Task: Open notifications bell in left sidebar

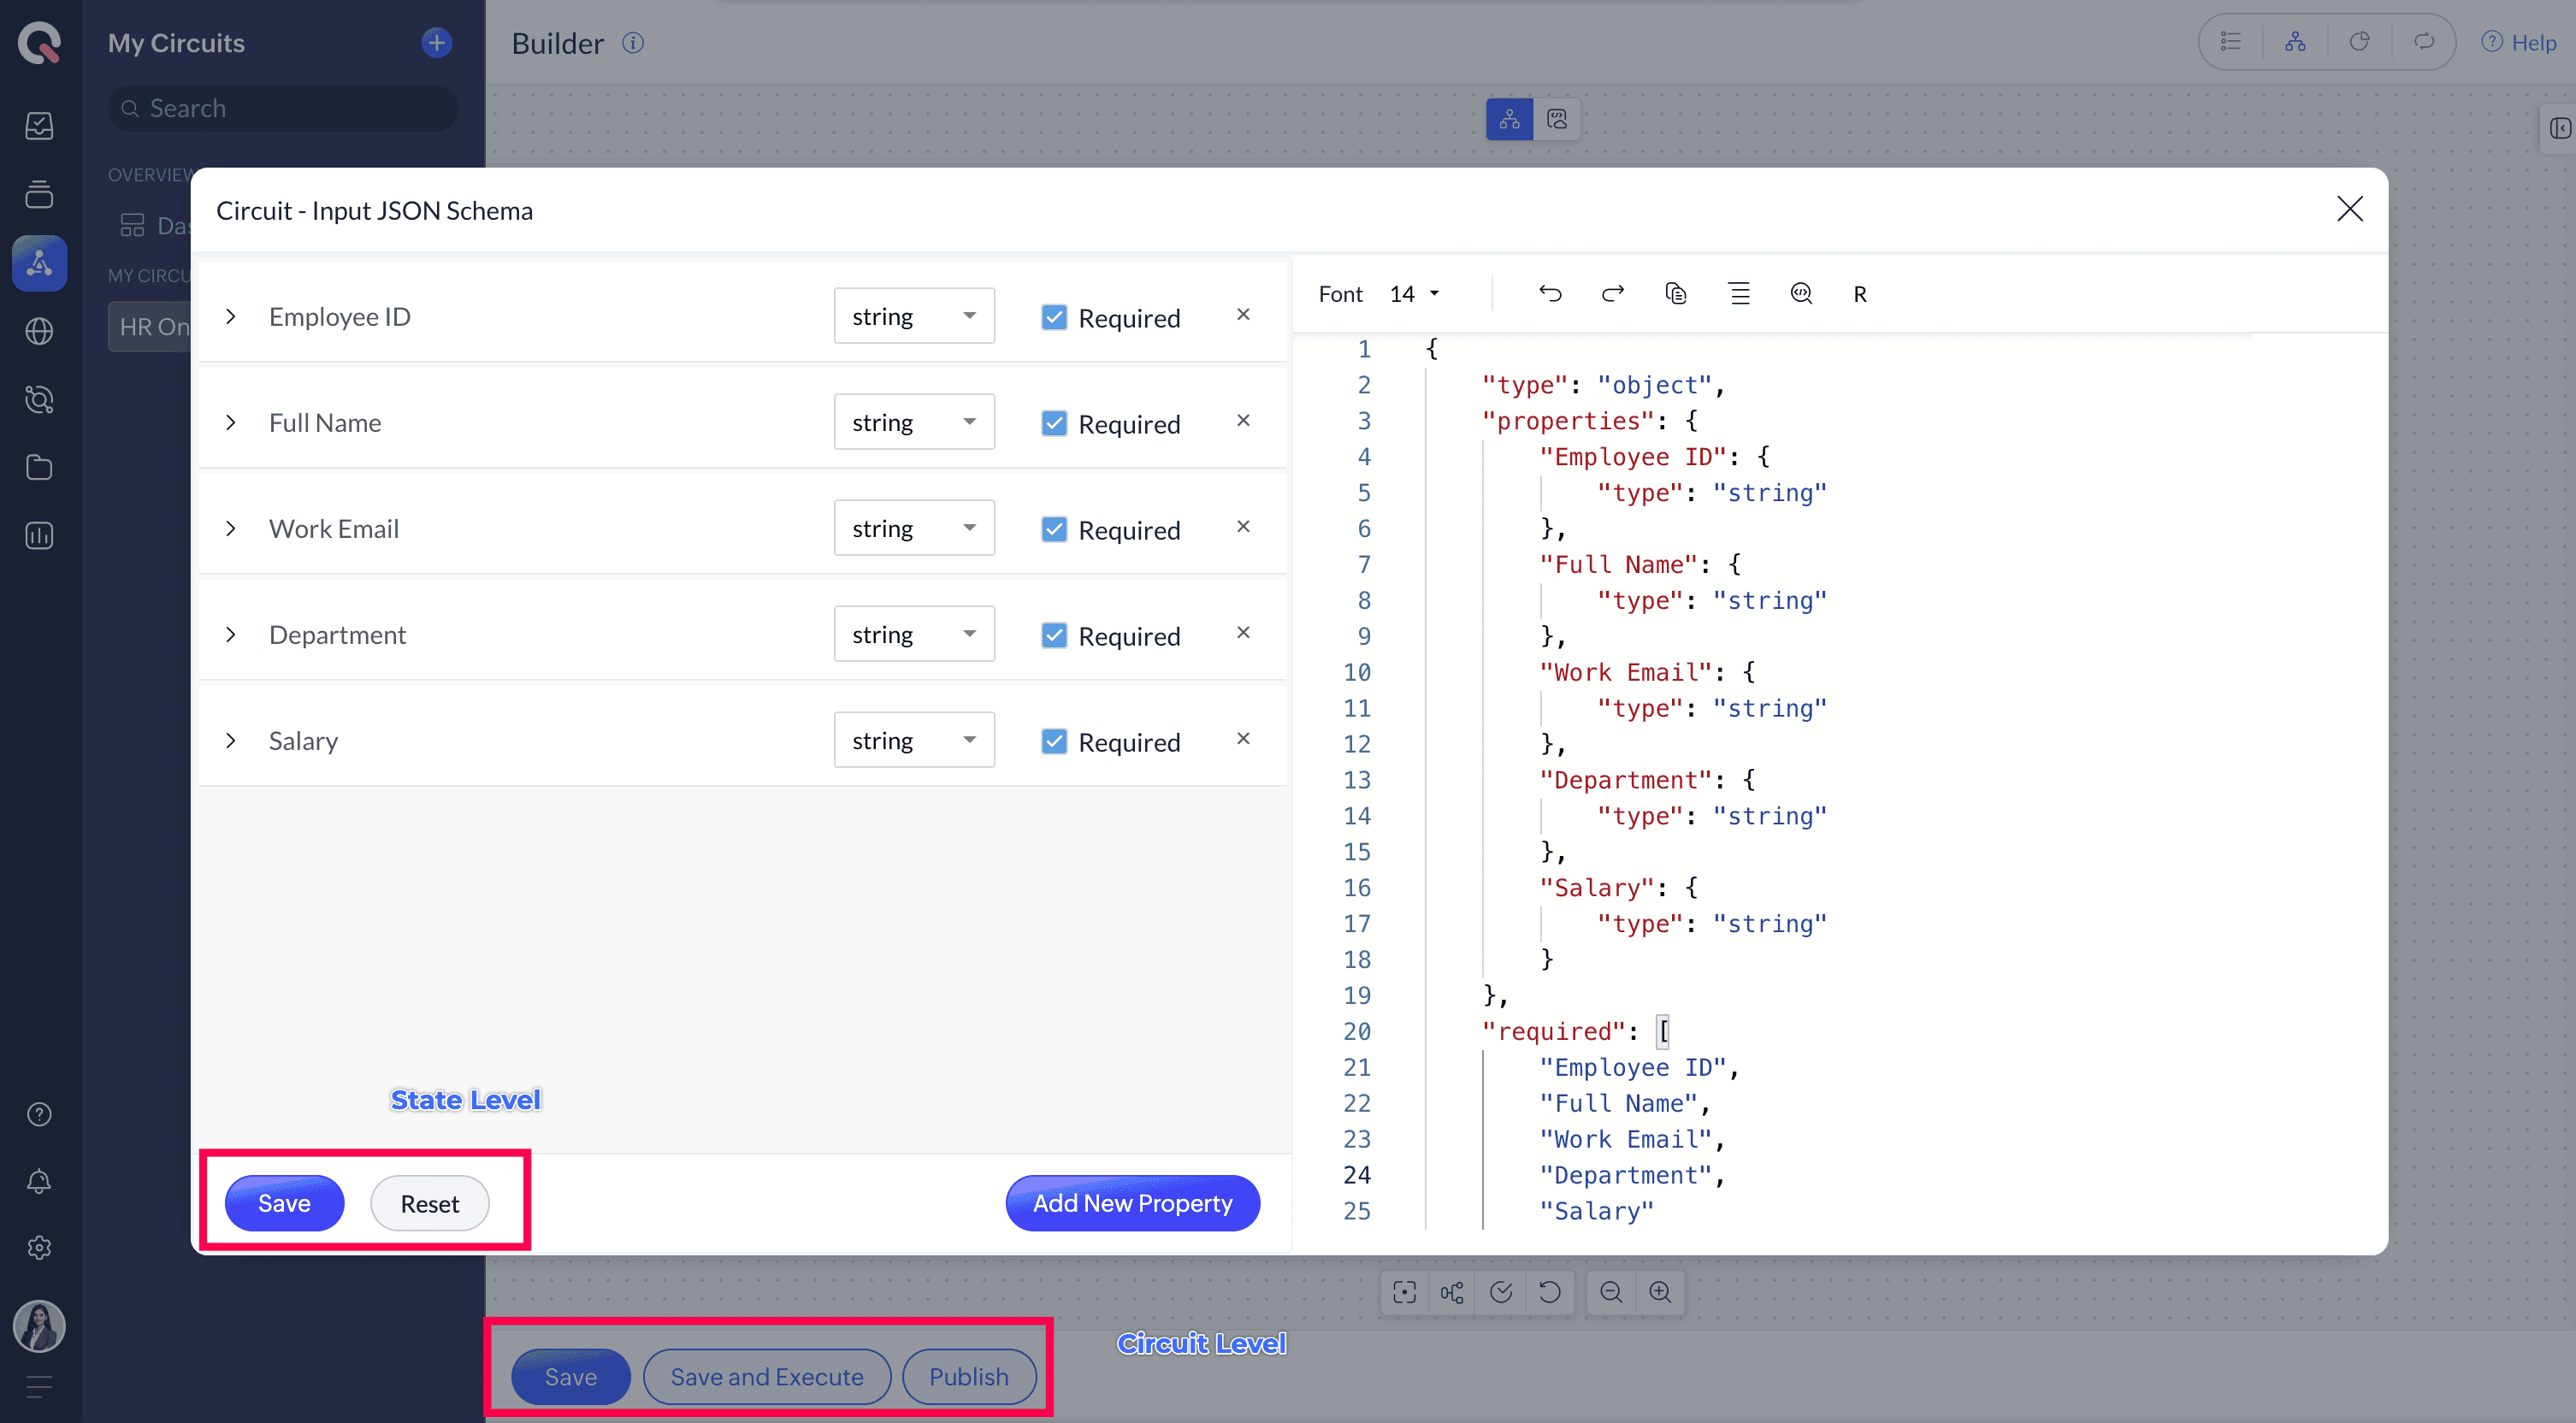Action: click(x=39, y=1181)
